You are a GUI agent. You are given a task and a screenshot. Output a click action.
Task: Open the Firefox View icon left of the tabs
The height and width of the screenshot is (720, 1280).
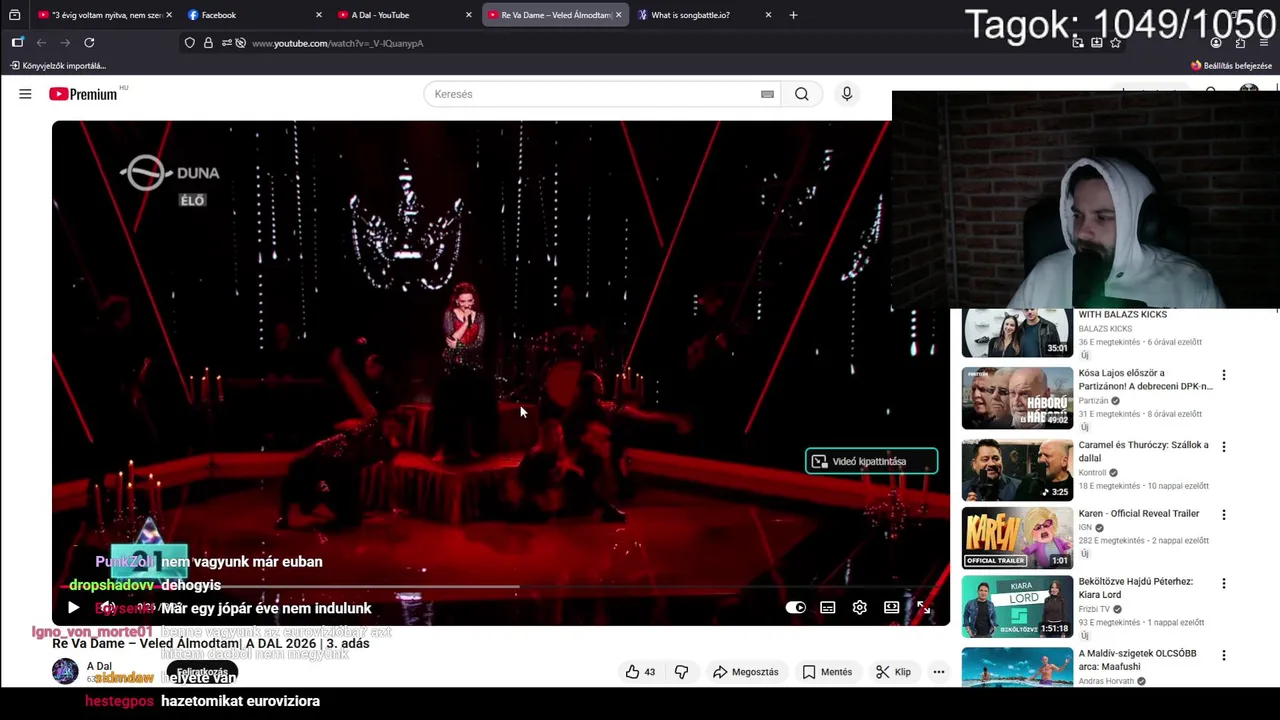[x=14, y=15]
